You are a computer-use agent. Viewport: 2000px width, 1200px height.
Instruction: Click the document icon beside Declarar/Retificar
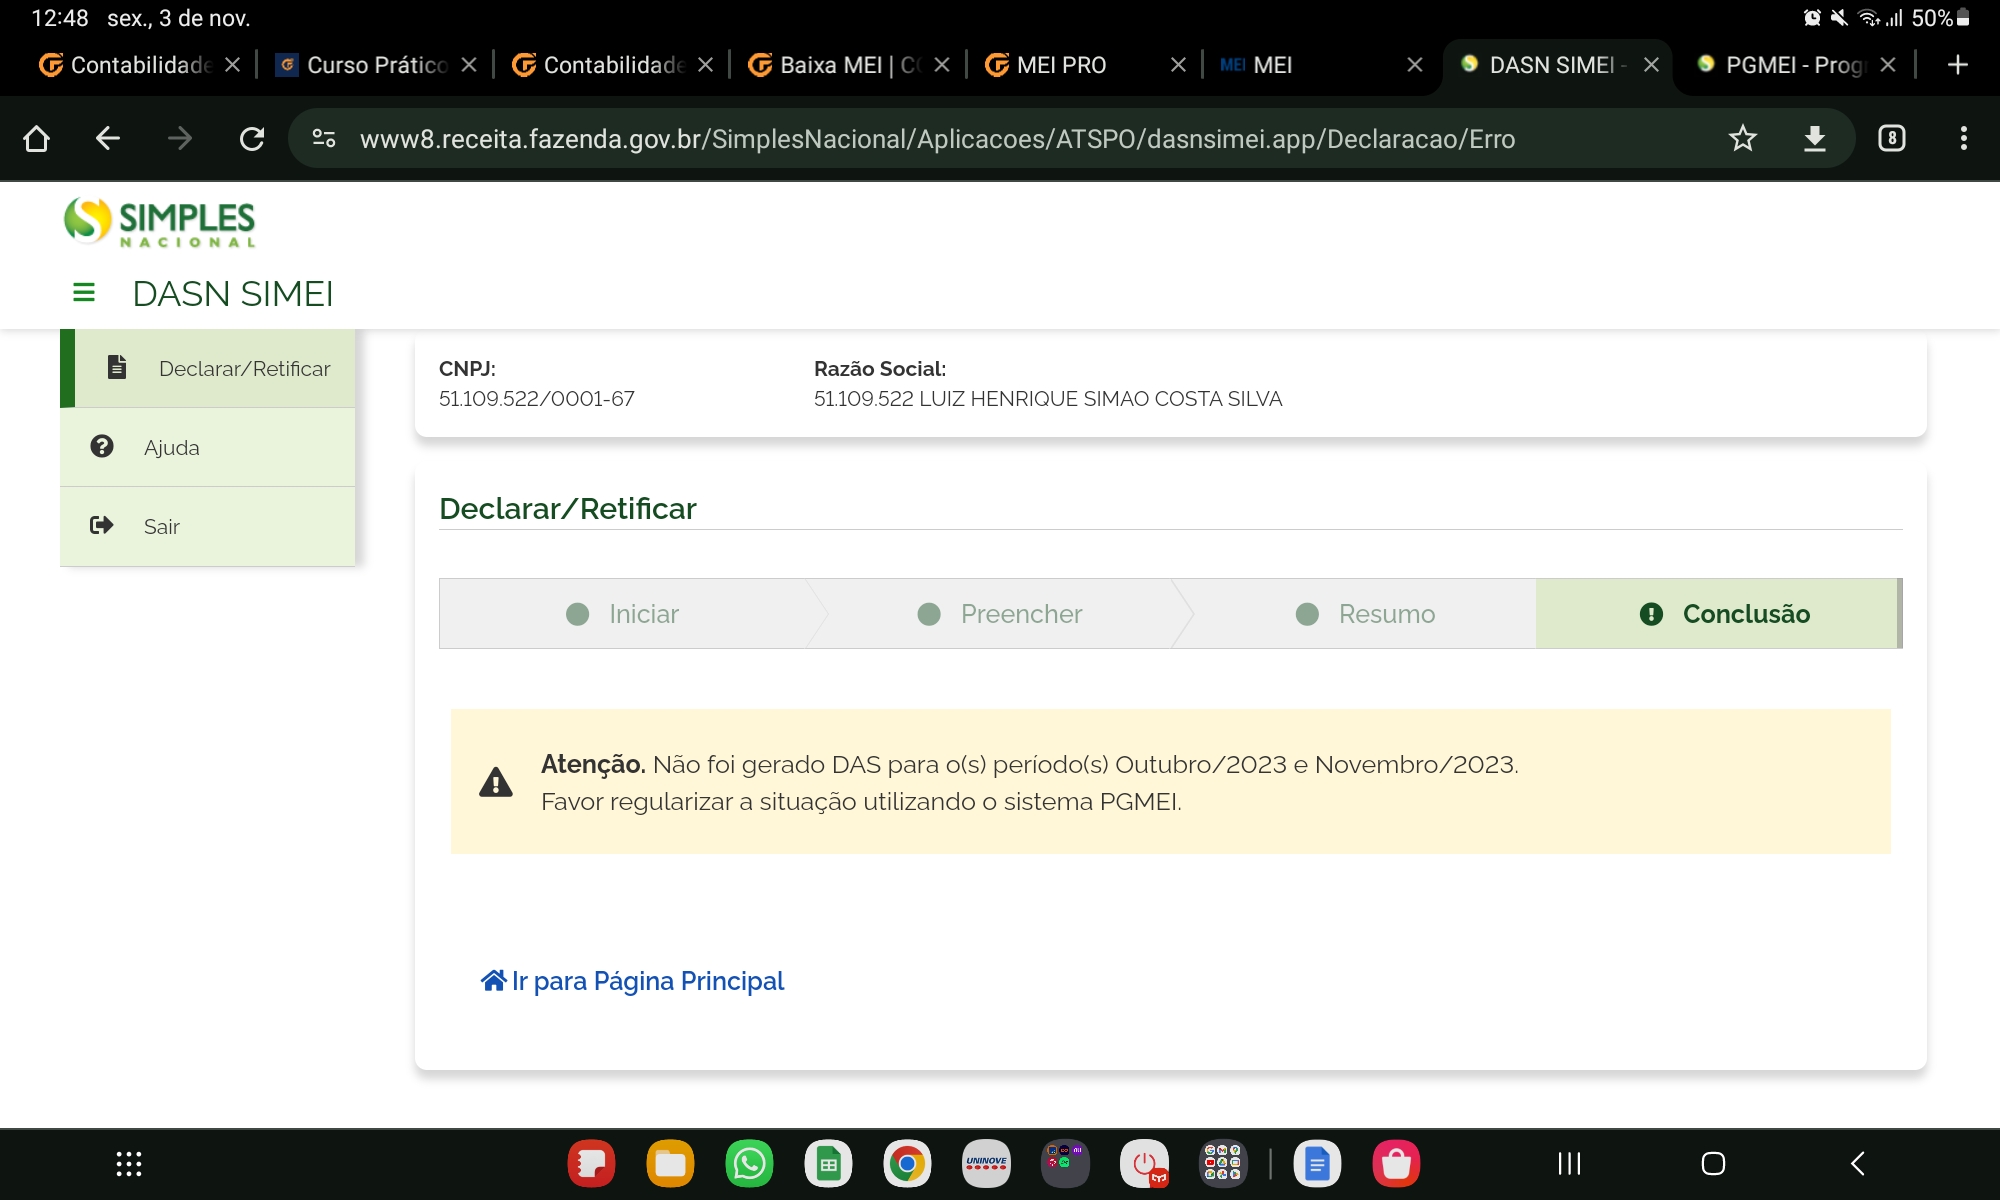click(x=117, y=367)
